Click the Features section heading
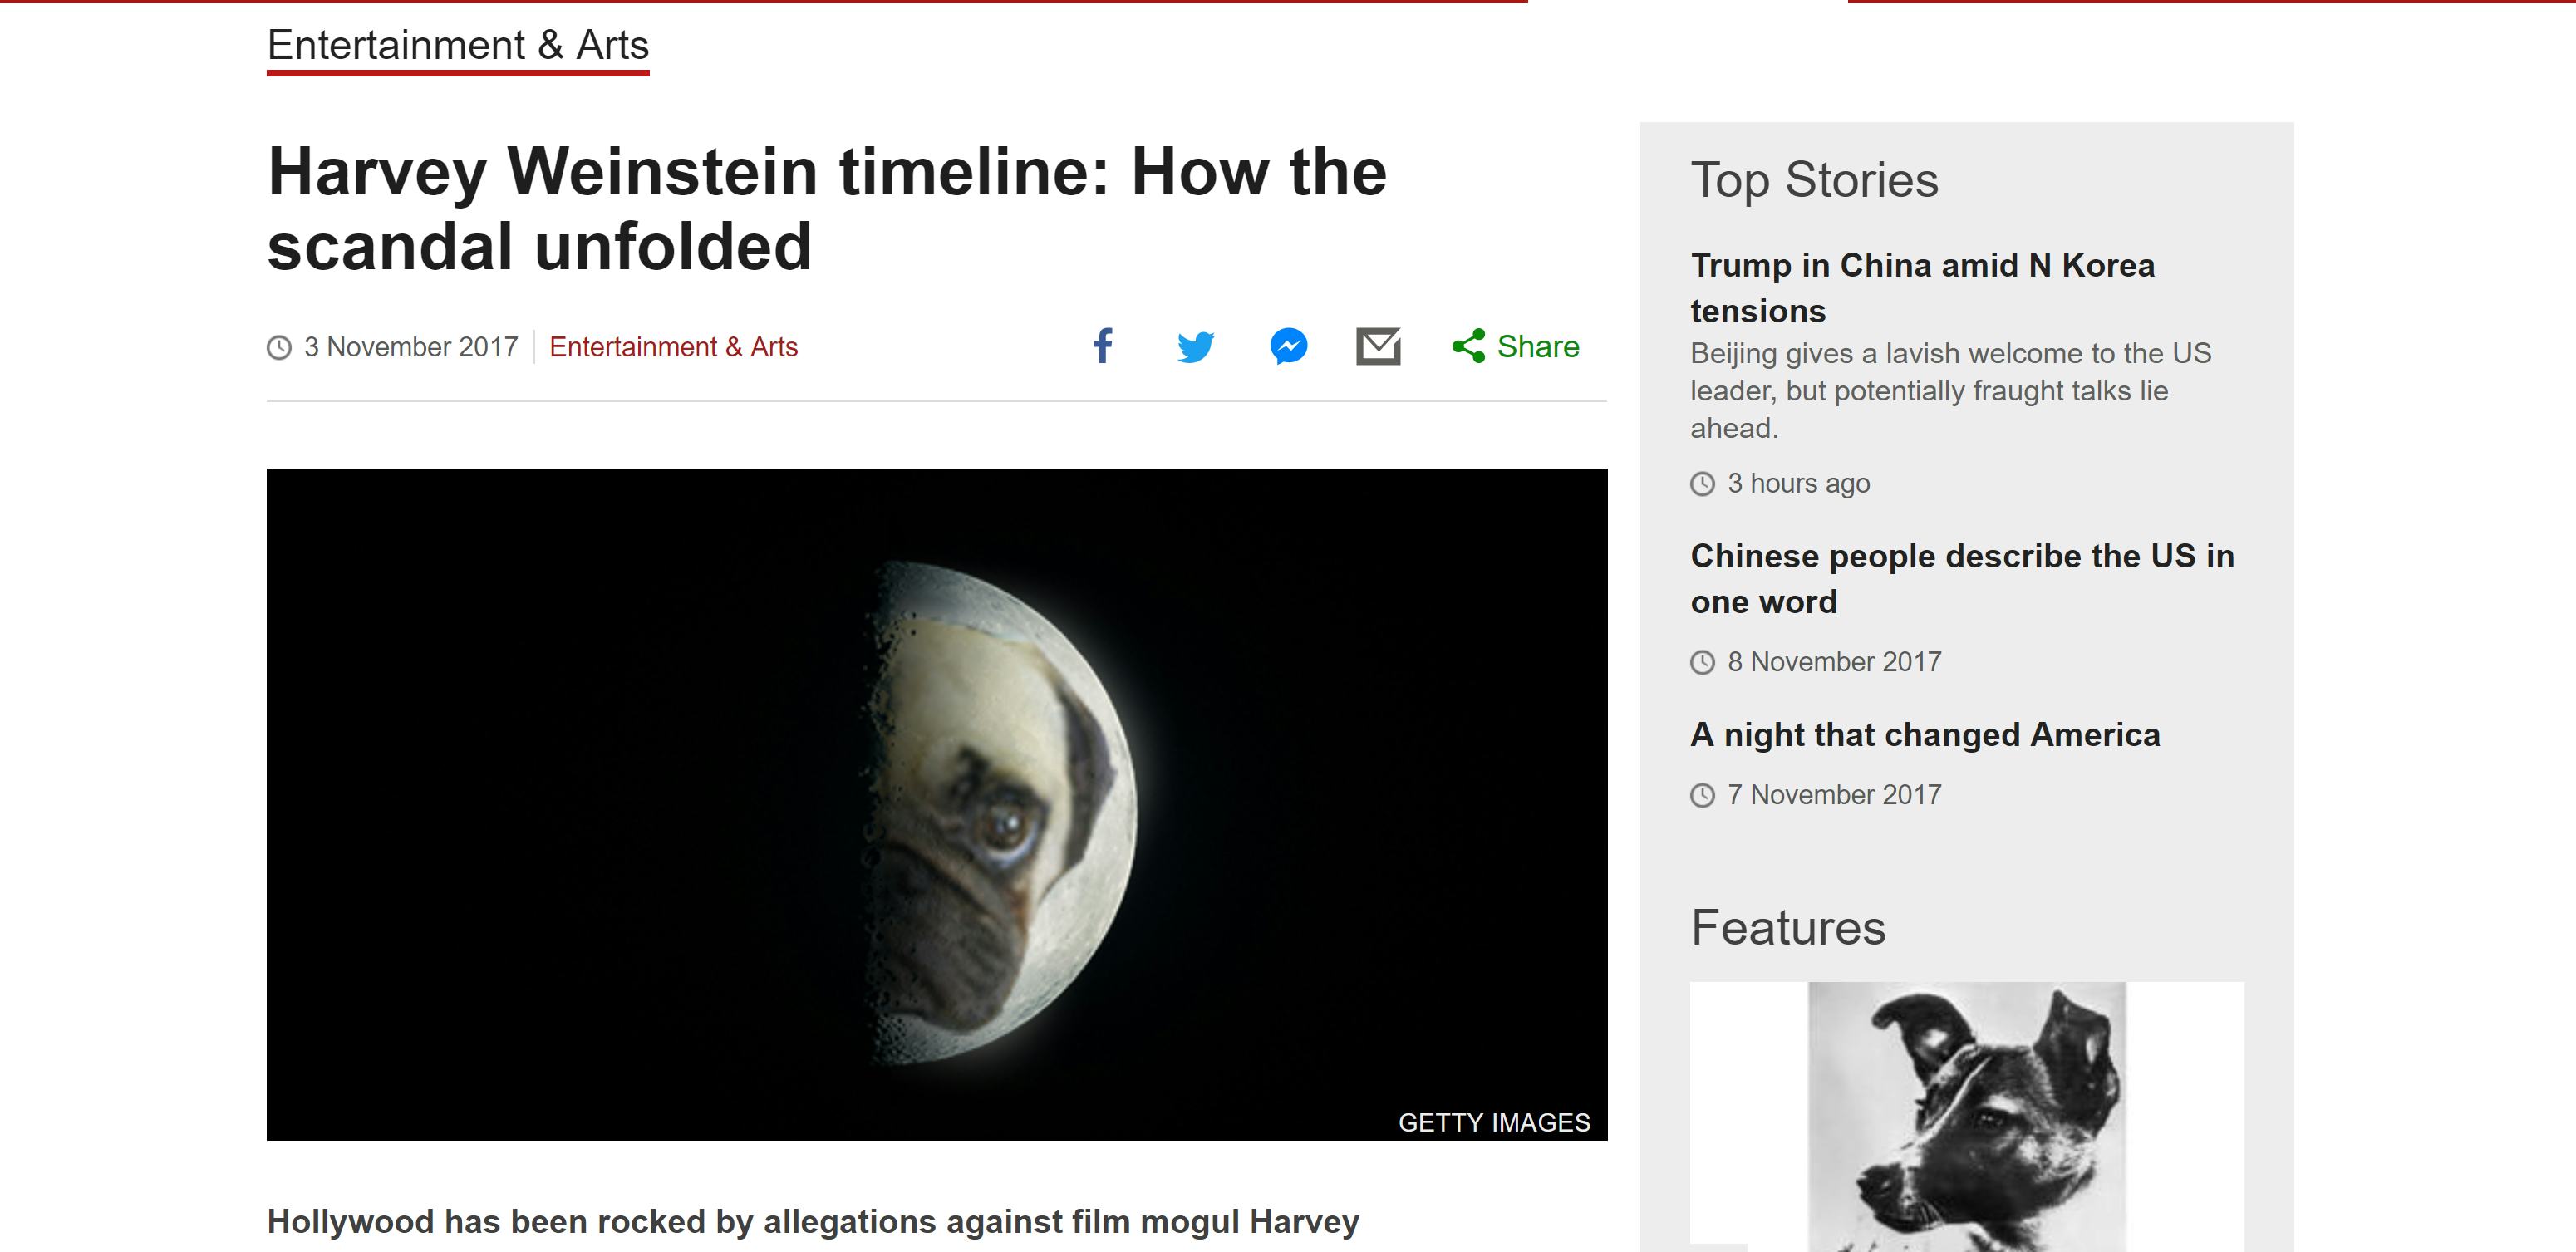 [x=1787, y=928]
